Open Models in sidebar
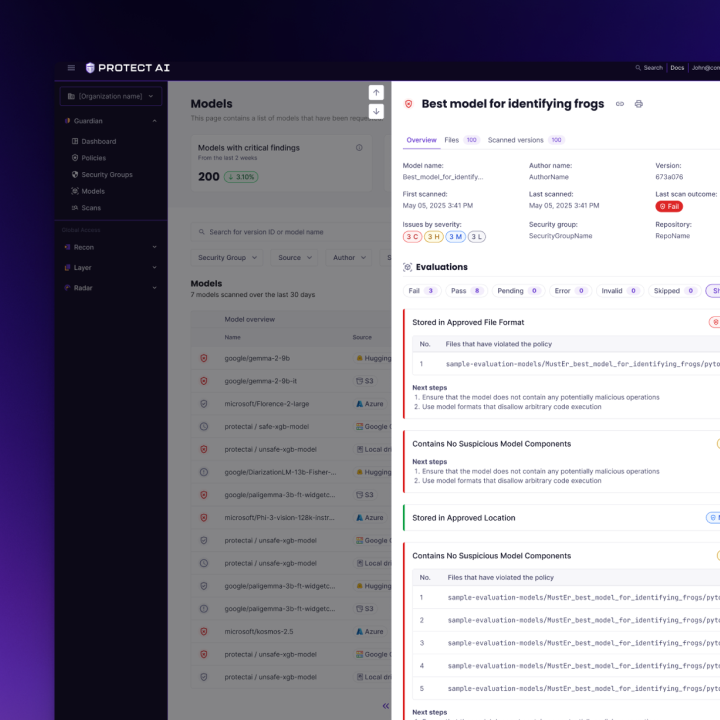 pos(88,191)
